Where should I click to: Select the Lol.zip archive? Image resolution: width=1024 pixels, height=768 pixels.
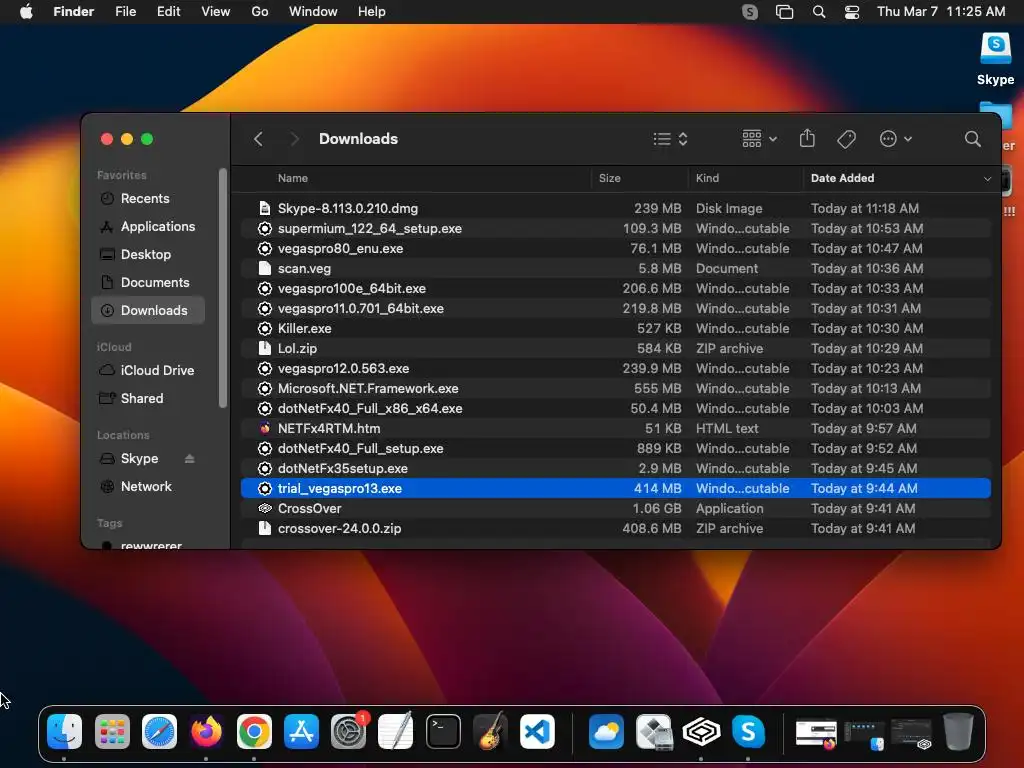(x=616, y=349)
